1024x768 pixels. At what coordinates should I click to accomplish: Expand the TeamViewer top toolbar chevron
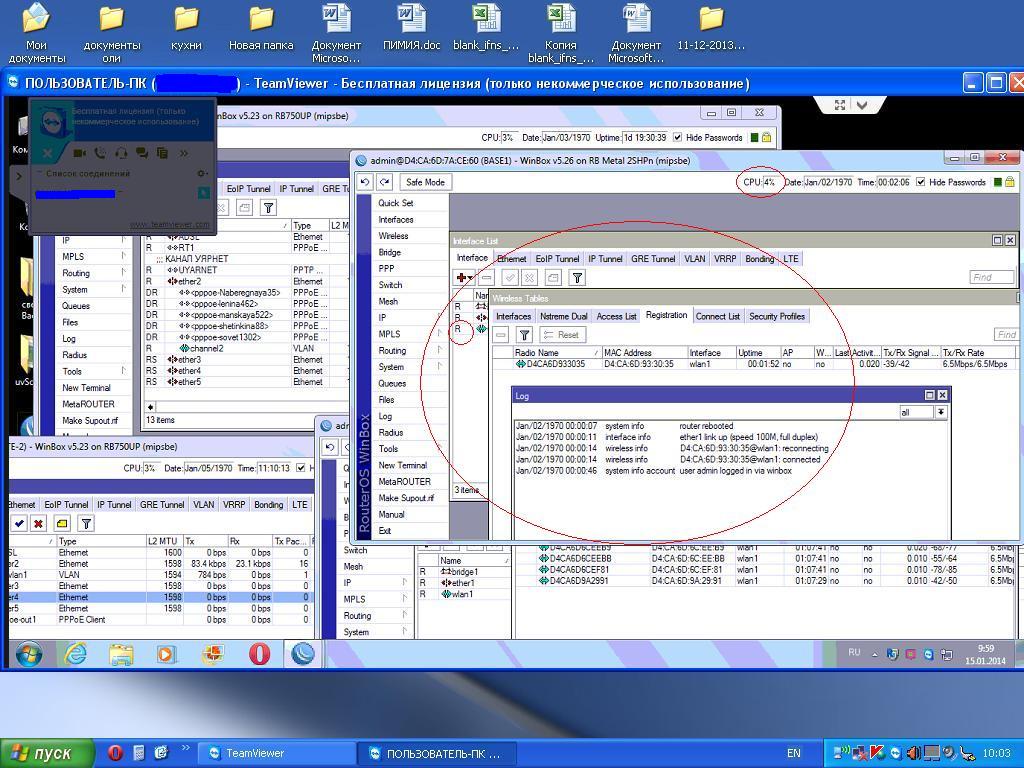(x=862, y=105)
